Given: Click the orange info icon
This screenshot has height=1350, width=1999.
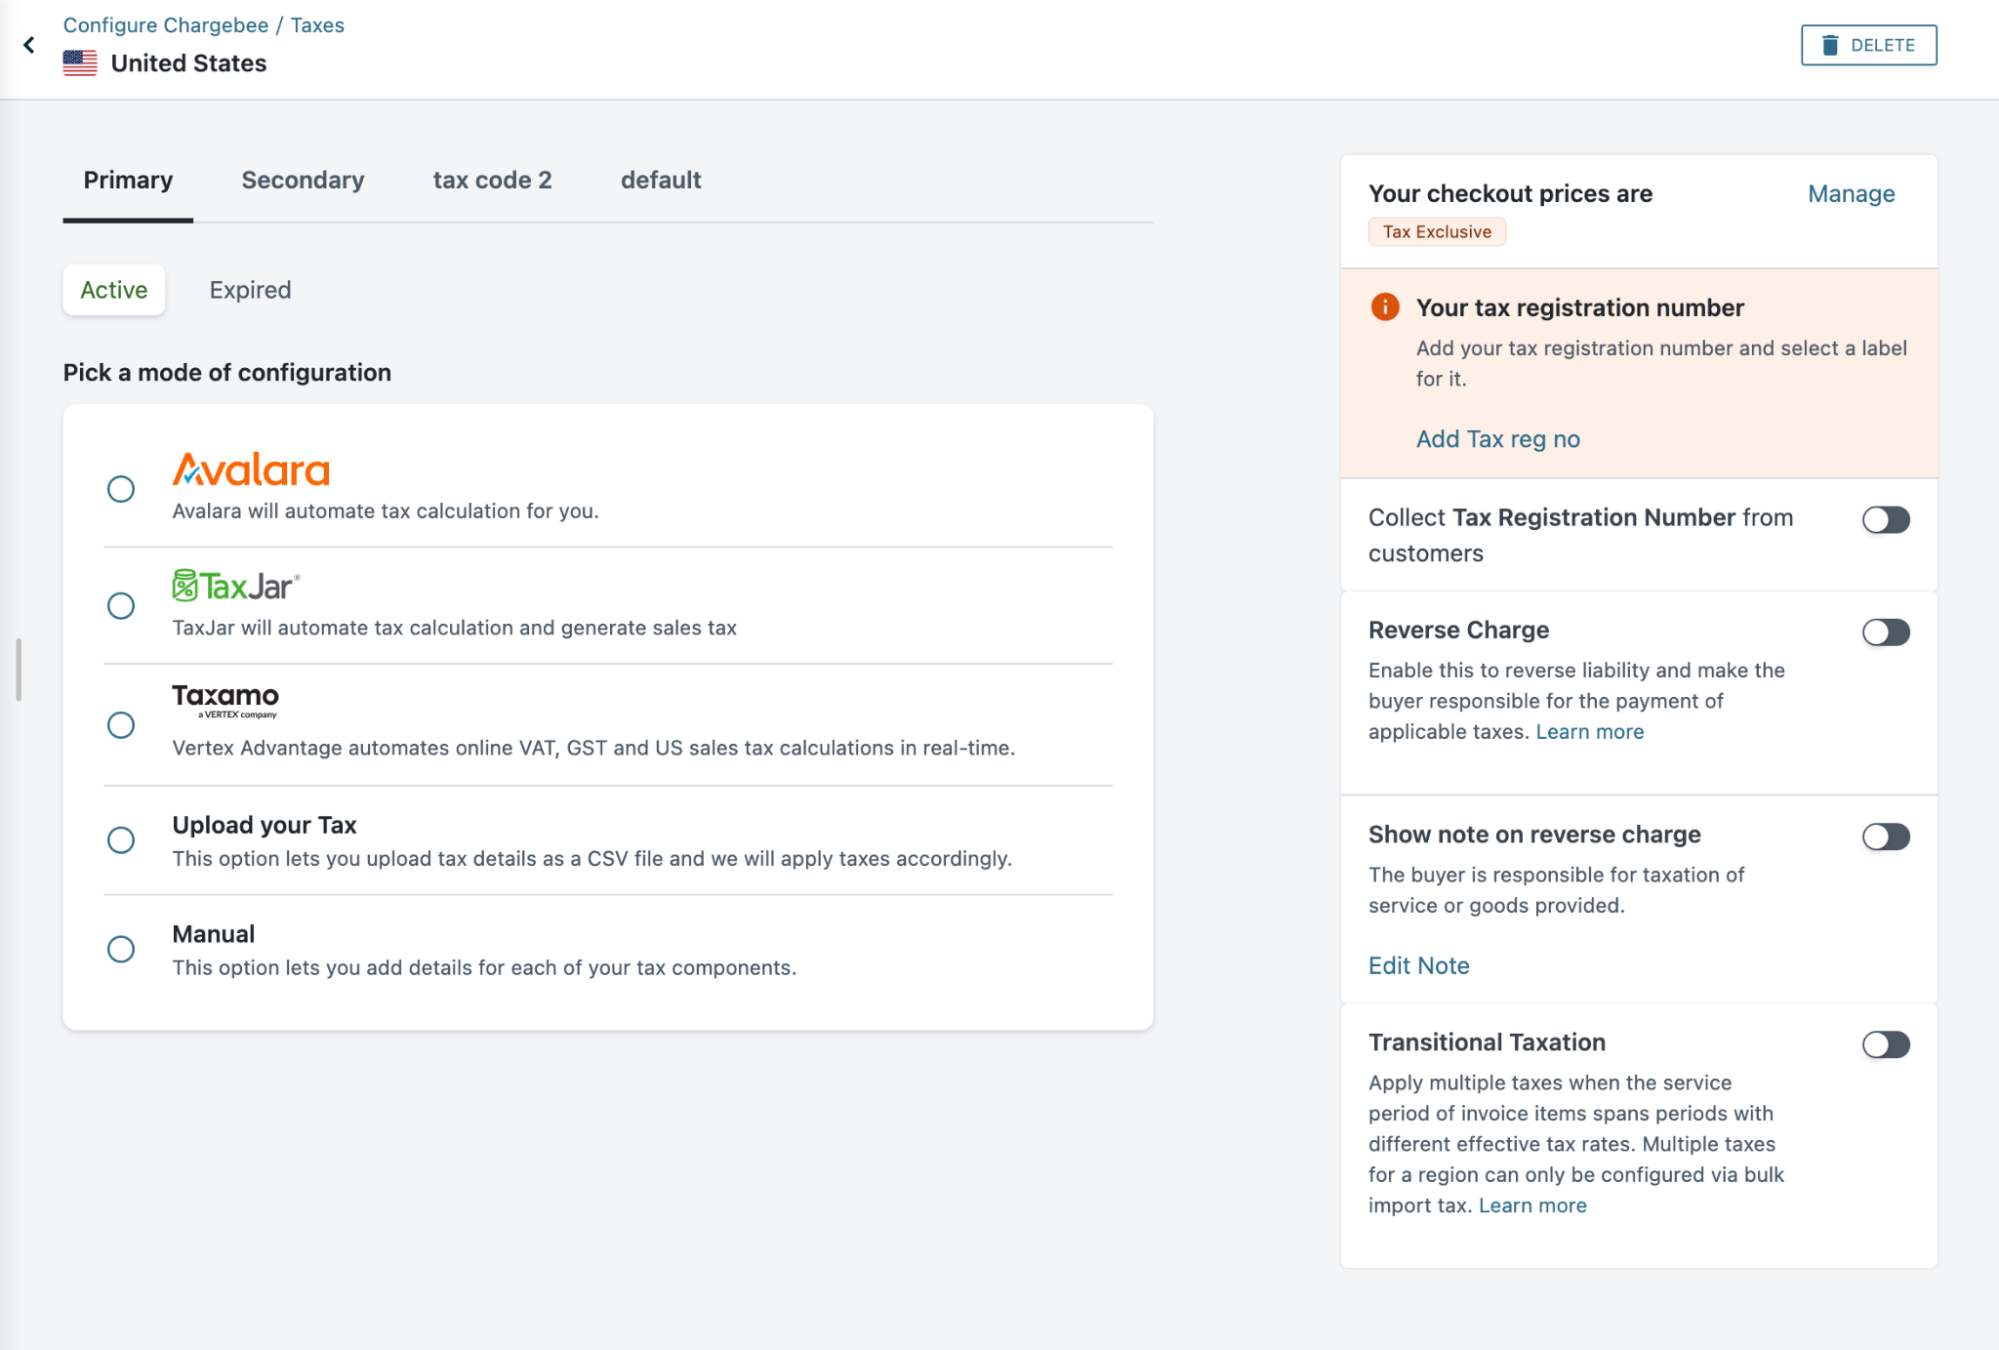Looking at the screenshot, I should click(x=1385, y=307).
